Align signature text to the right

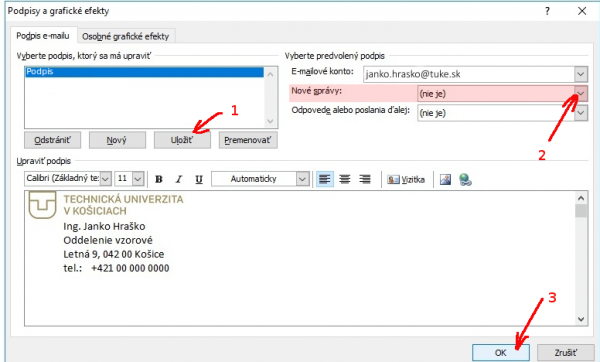(x=365, y=179)
